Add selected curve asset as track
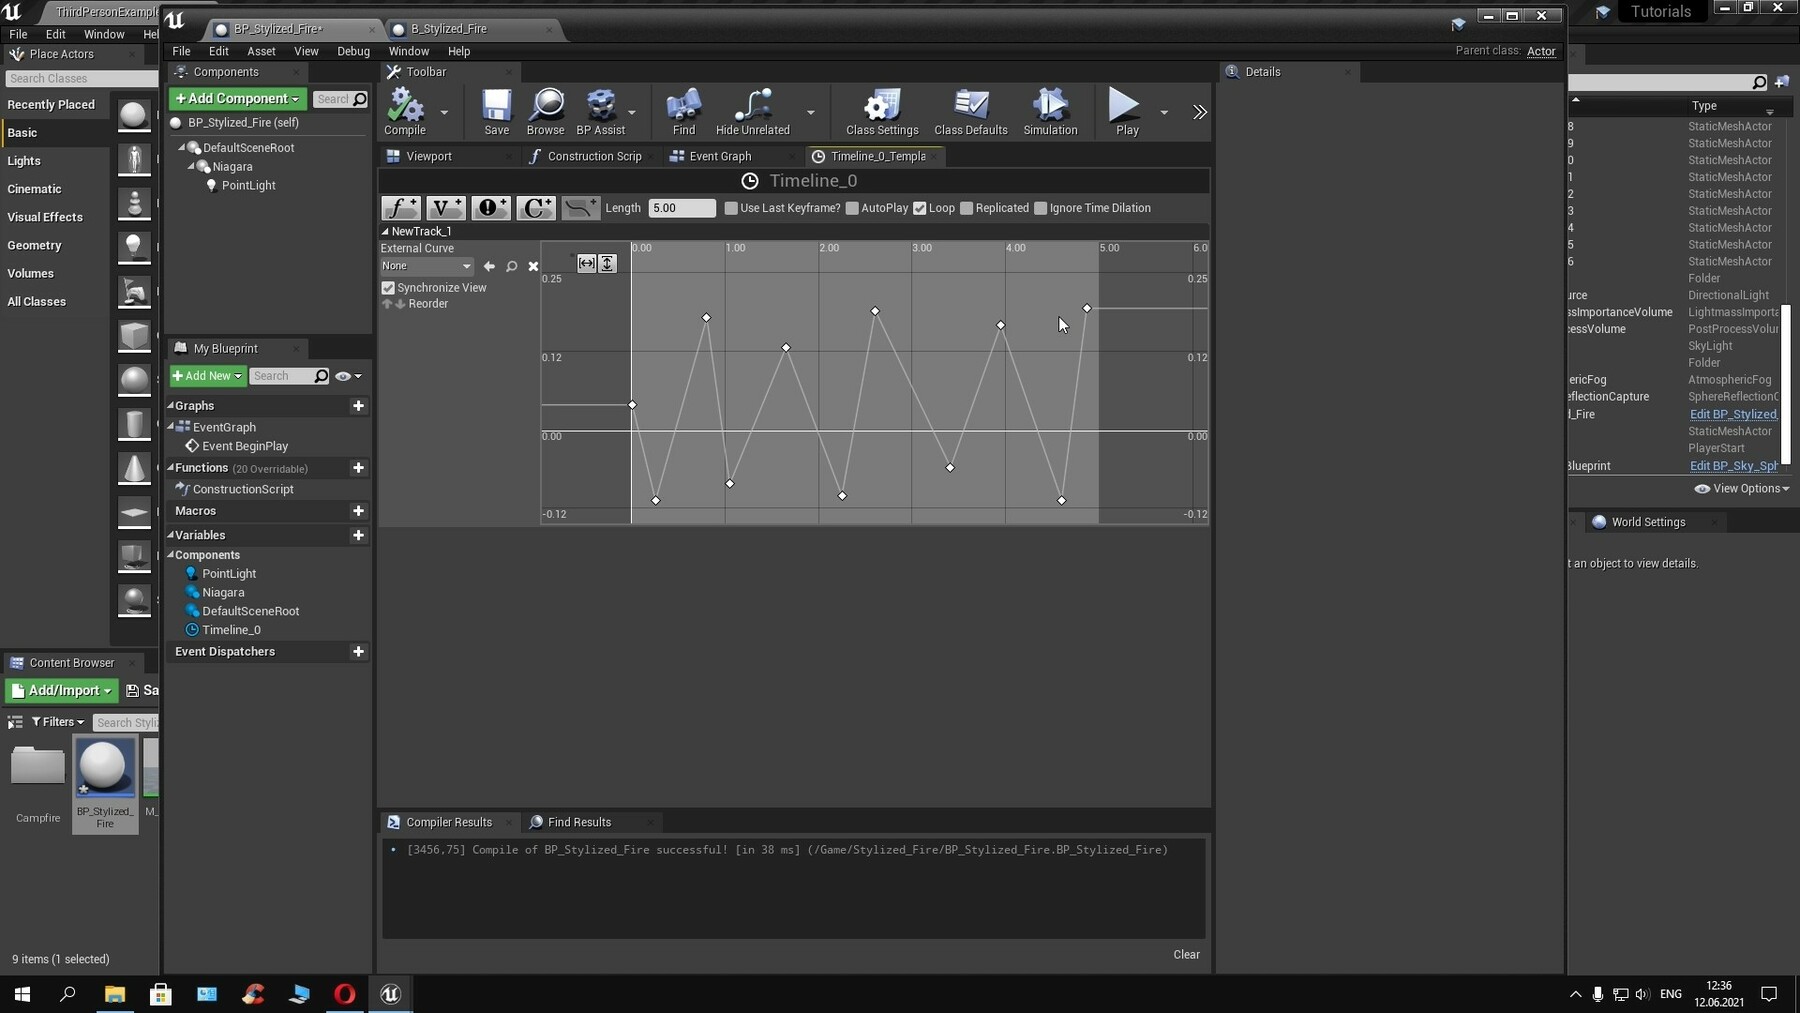 click(580, 208)
